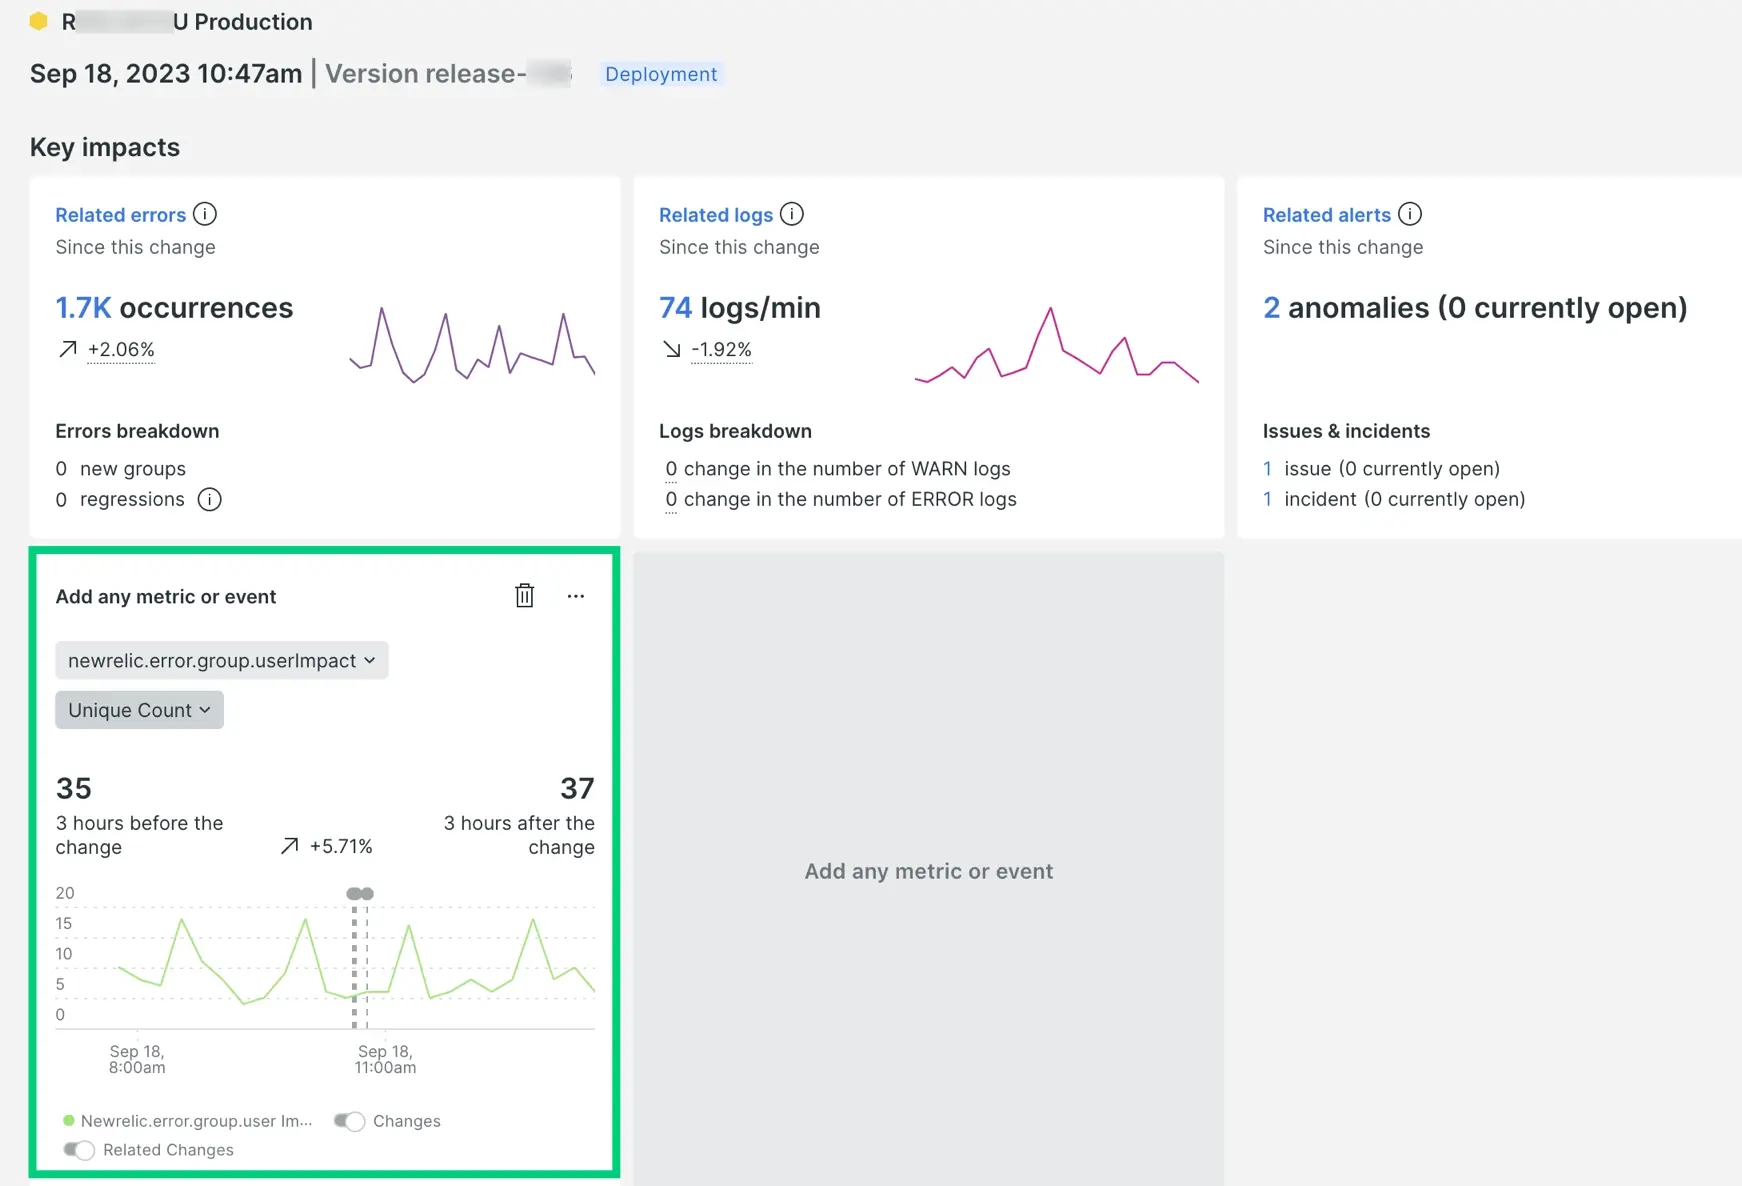Open the three-dot more options menu
1742x1186 pixels.
[x=576, y=596]
